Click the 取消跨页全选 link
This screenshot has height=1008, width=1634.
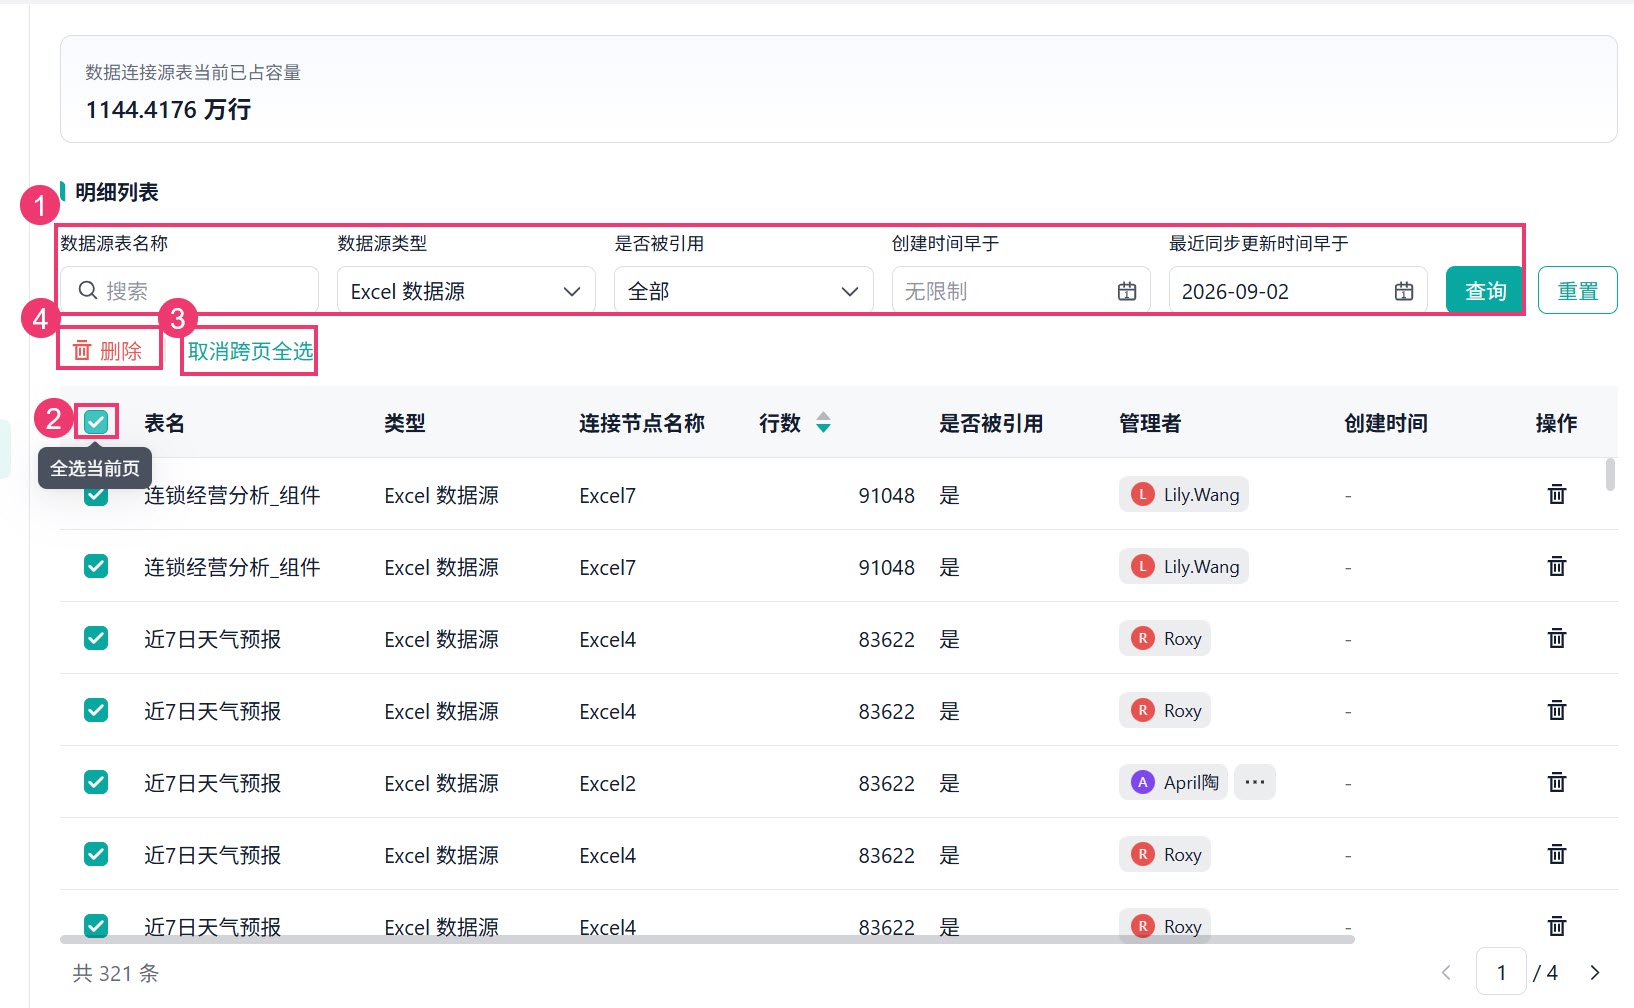tap(250, 351)
